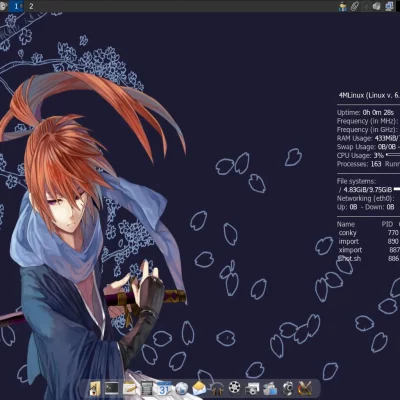Click the network monitors icon in tray
Screen dimensions: 400x400
(x=389, y=6)
